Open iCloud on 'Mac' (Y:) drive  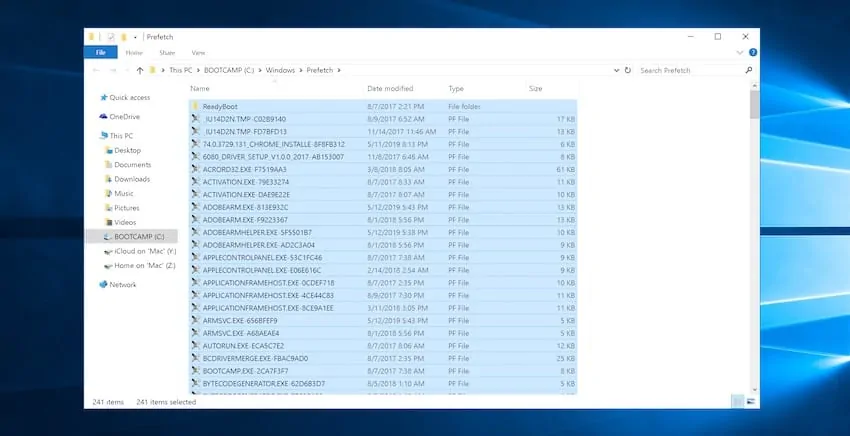click(x=140, y=251)
